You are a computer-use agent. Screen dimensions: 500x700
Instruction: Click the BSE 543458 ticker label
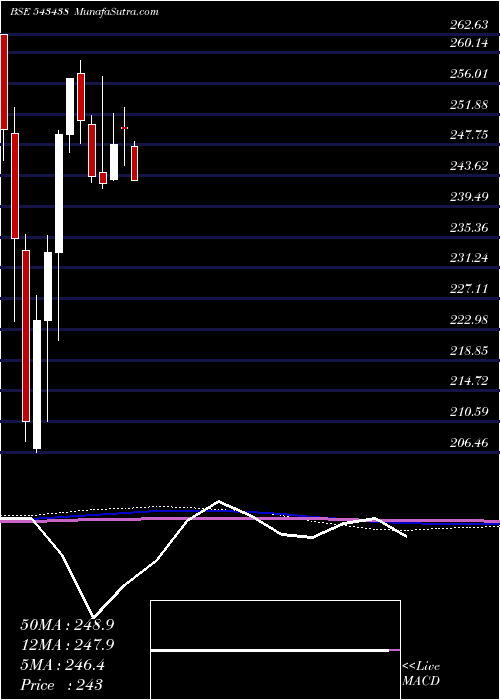[39, 12]
